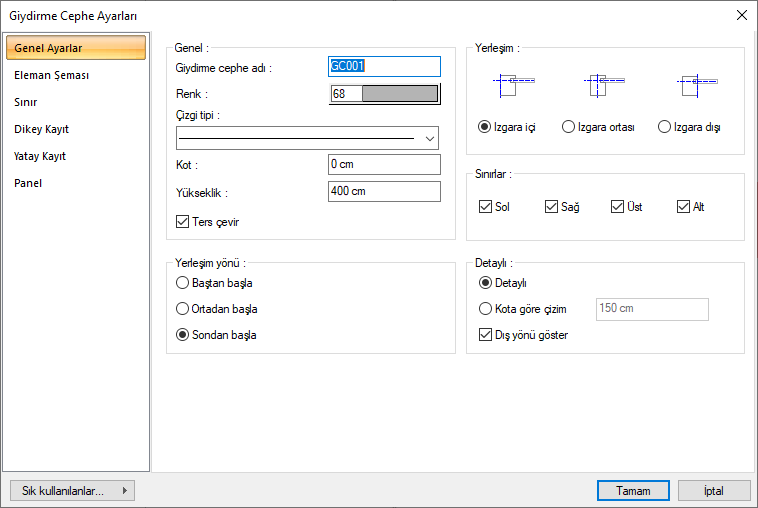The image size is (758, 508).
Task: Select the Izgara ortası radio button
Action: 569,127
